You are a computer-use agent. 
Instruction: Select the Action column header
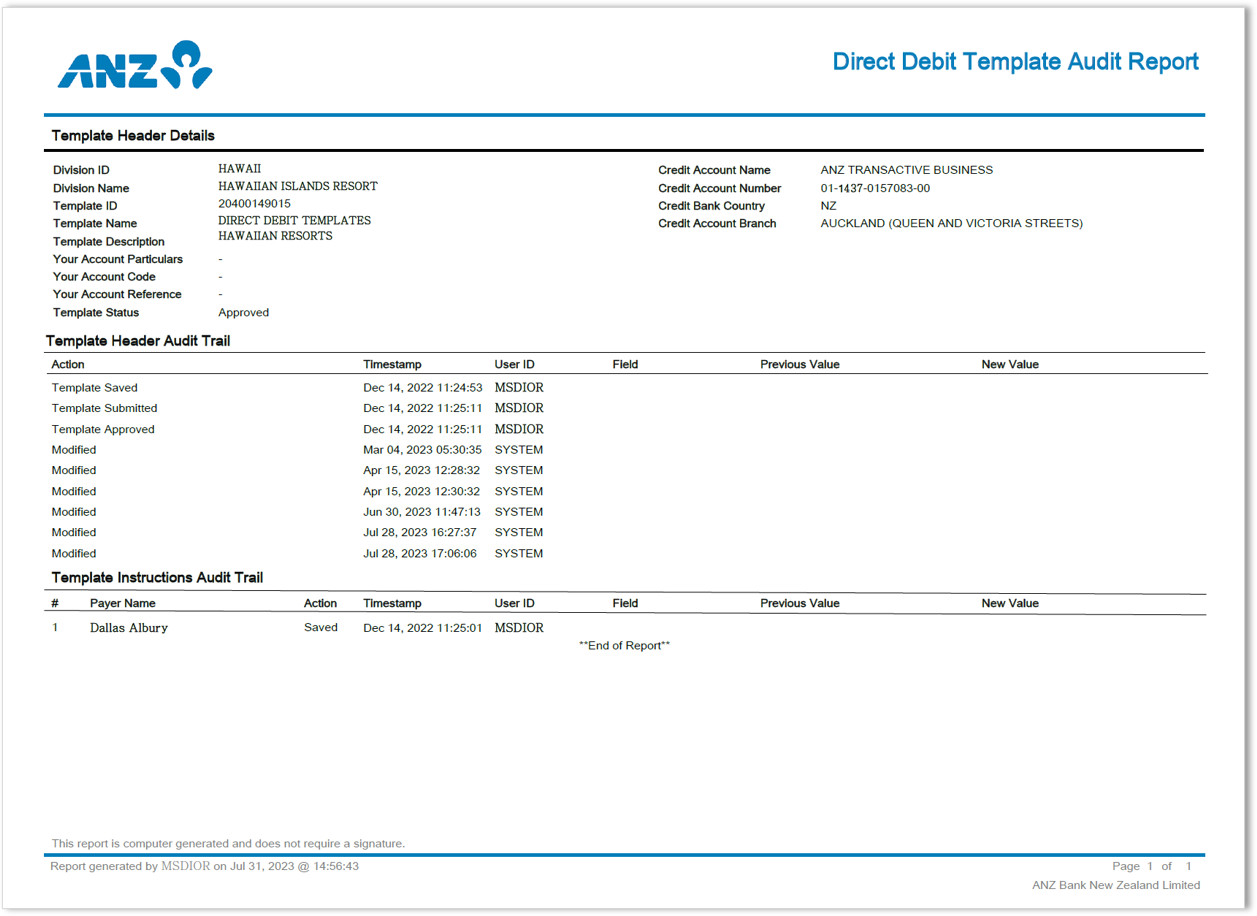pyautogui.click(x=67, y=364)
